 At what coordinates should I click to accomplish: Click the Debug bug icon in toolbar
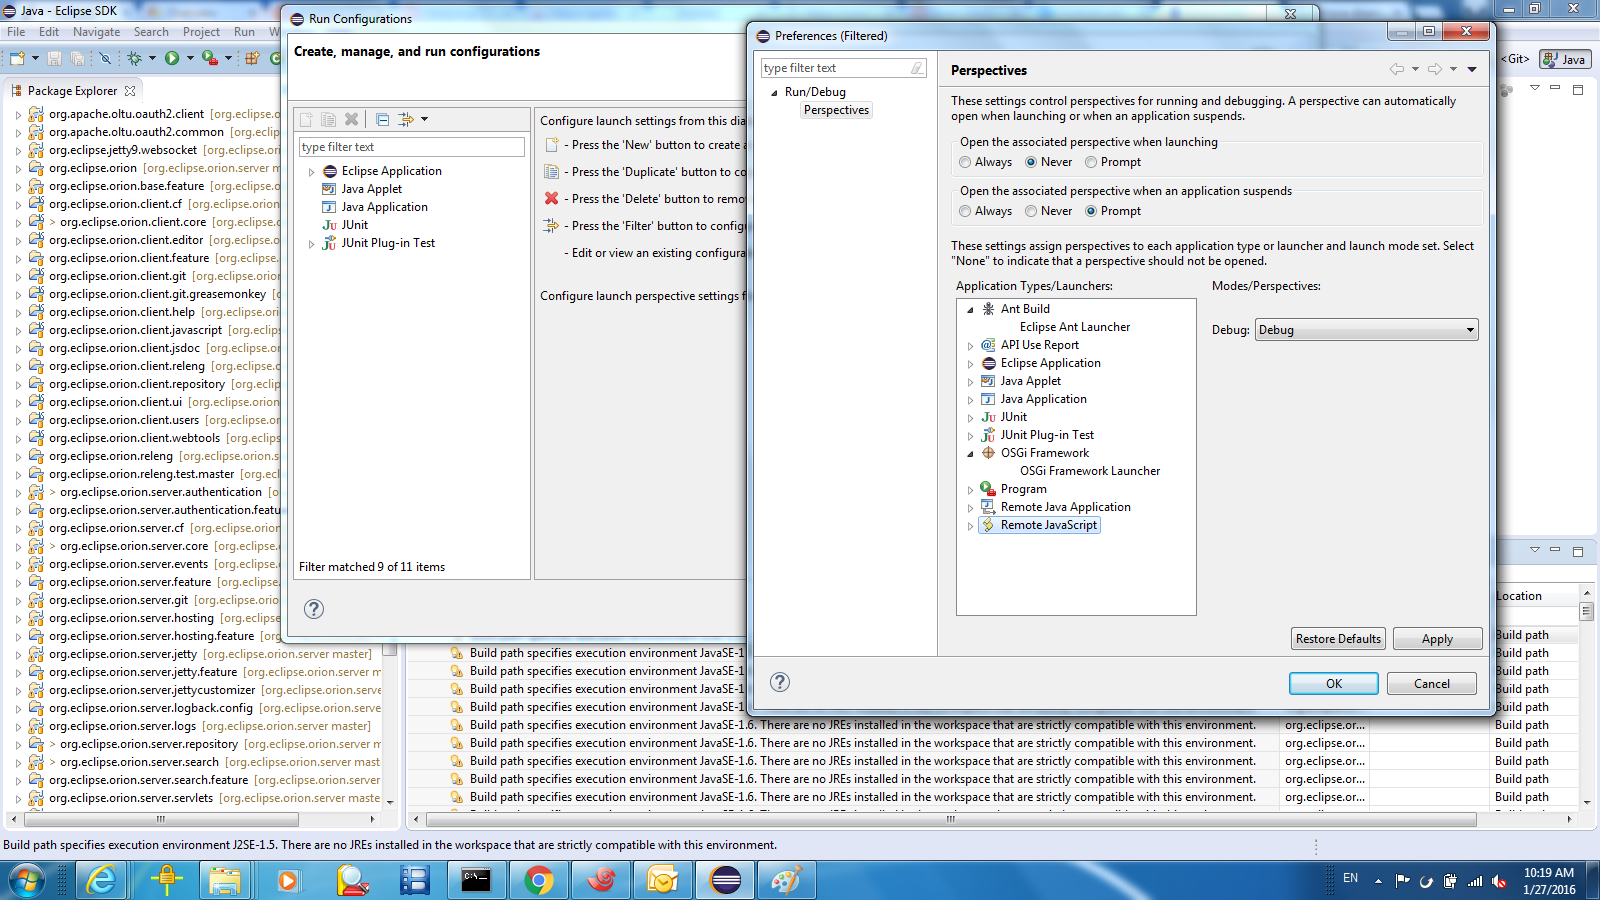click(x=134, y=59)
